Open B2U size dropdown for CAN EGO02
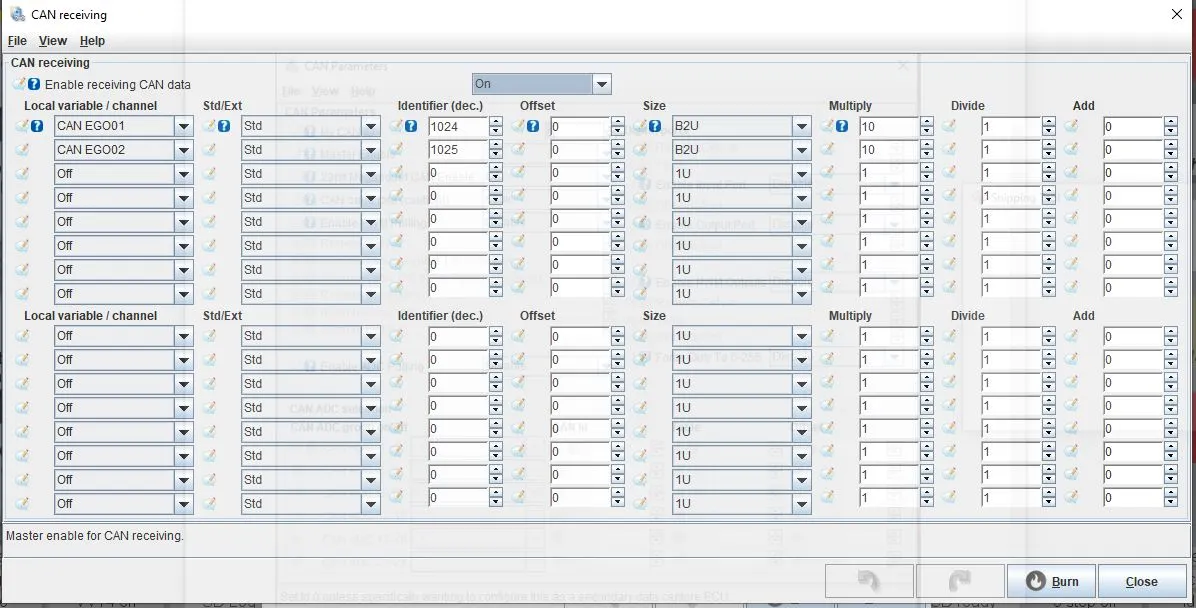 point(802,150)
